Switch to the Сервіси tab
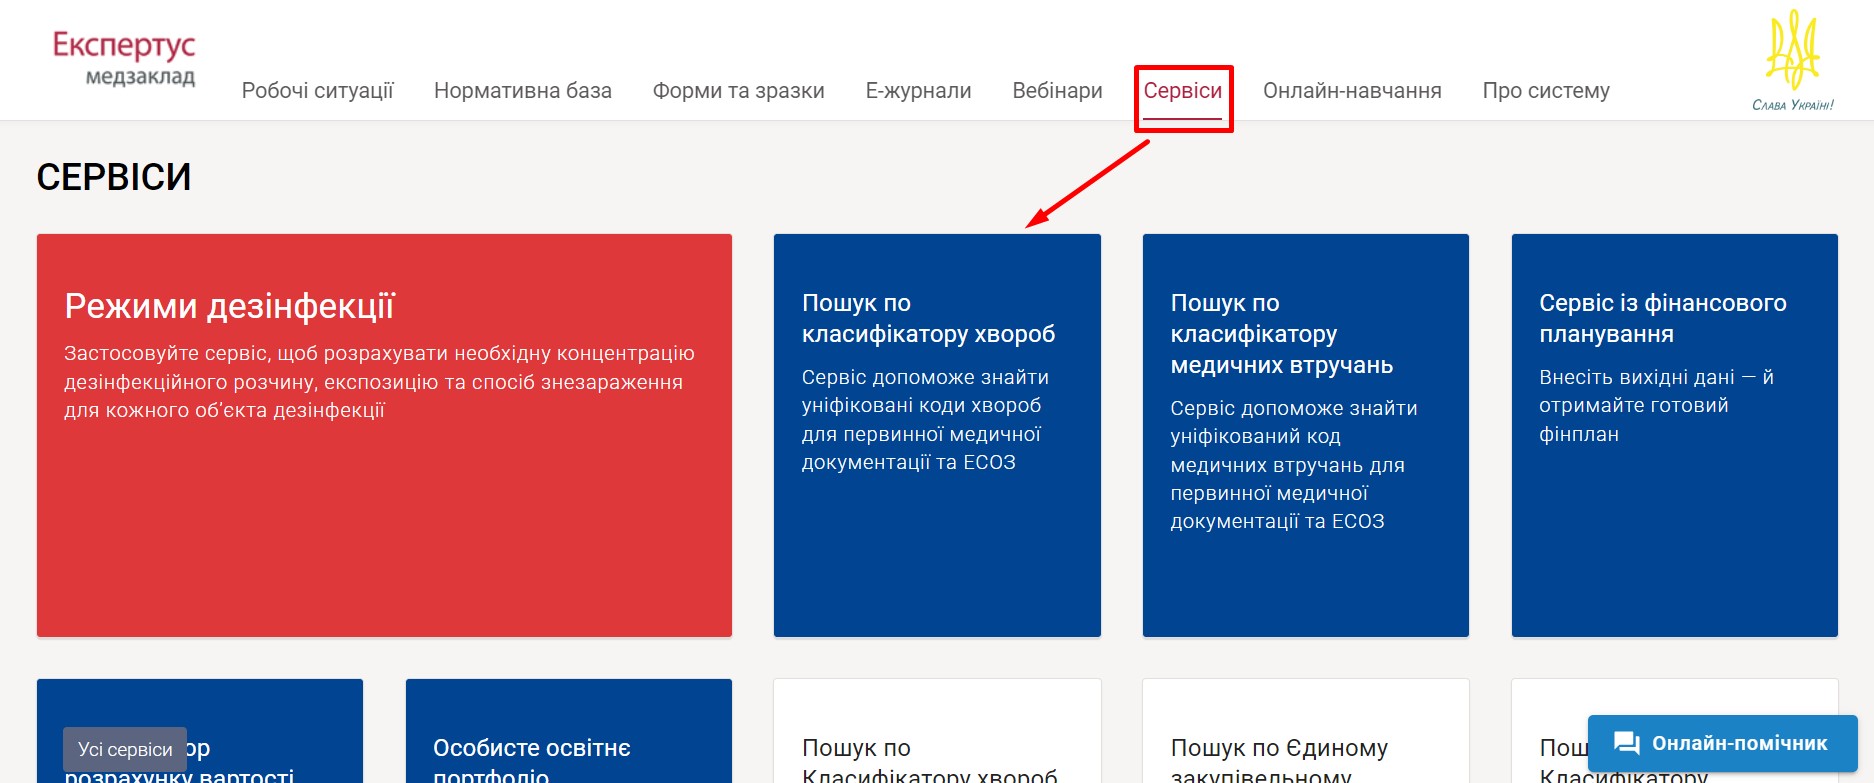 (x=1182, y=91)
